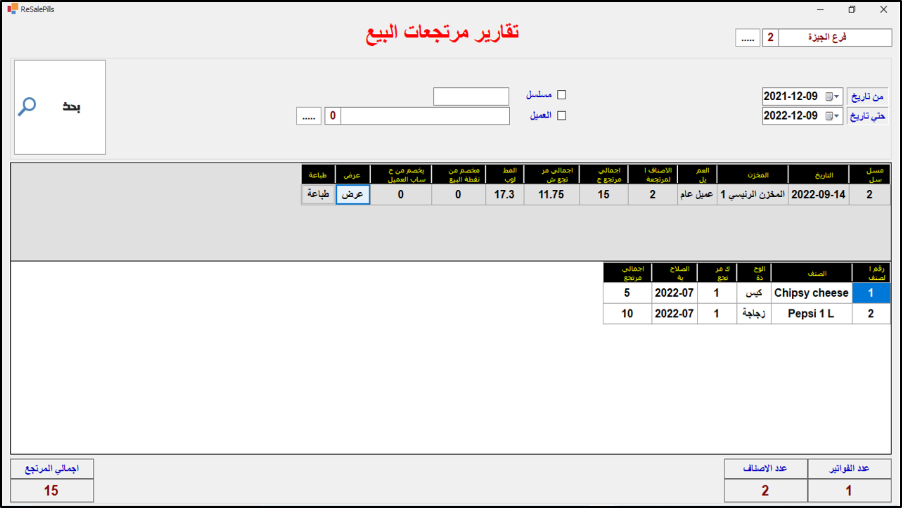Click the فرع الجيزة branch name field
This screenshot has width=902, height=508.
[835, 38]
